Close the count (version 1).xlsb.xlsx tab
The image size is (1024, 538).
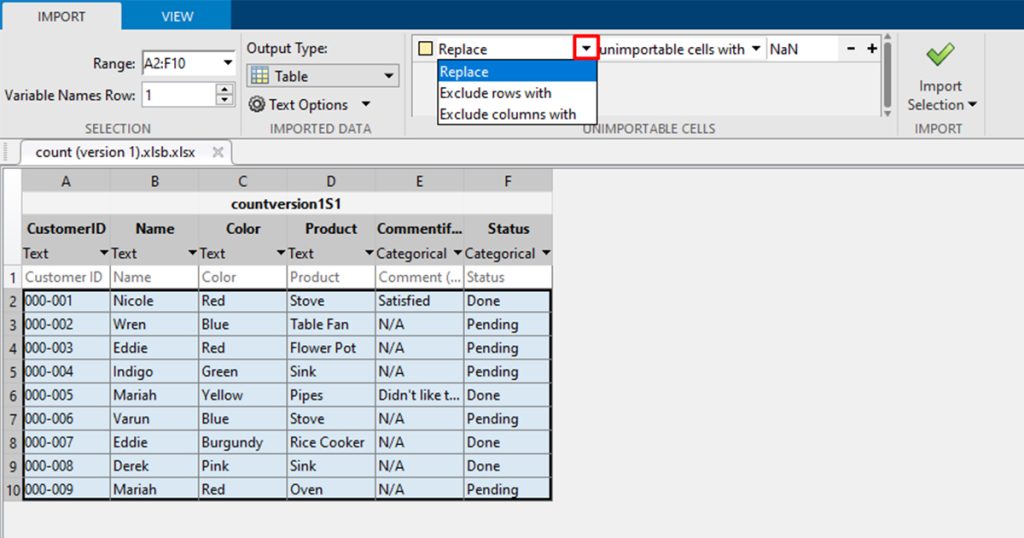(217, 152)
